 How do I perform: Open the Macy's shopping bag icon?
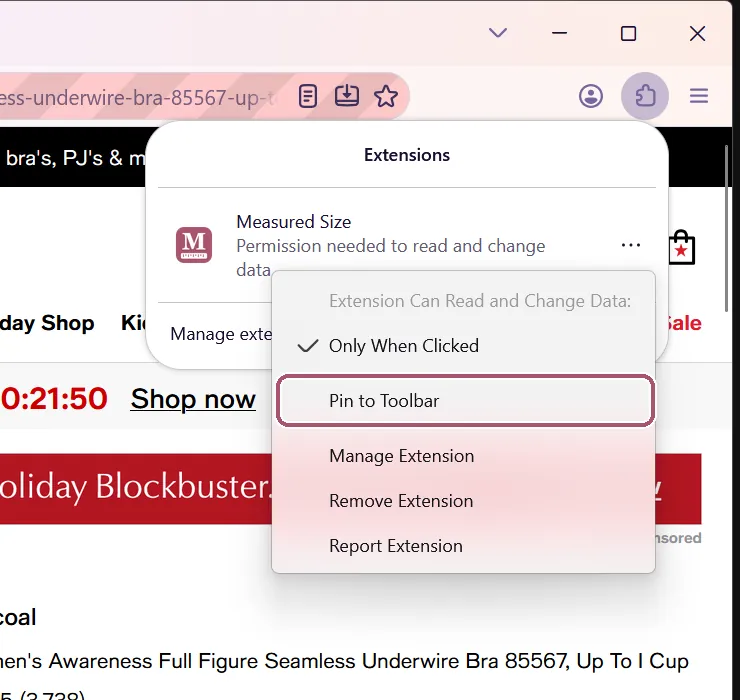pyautogui.click(x=681, y=247)
